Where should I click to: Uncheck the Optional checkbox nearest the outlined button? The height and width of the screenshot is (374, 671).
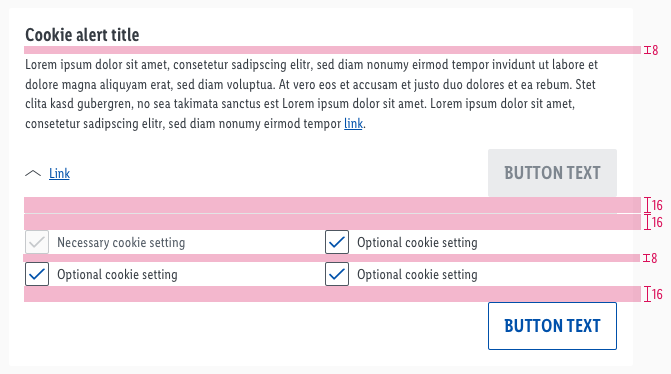(337, 274)
